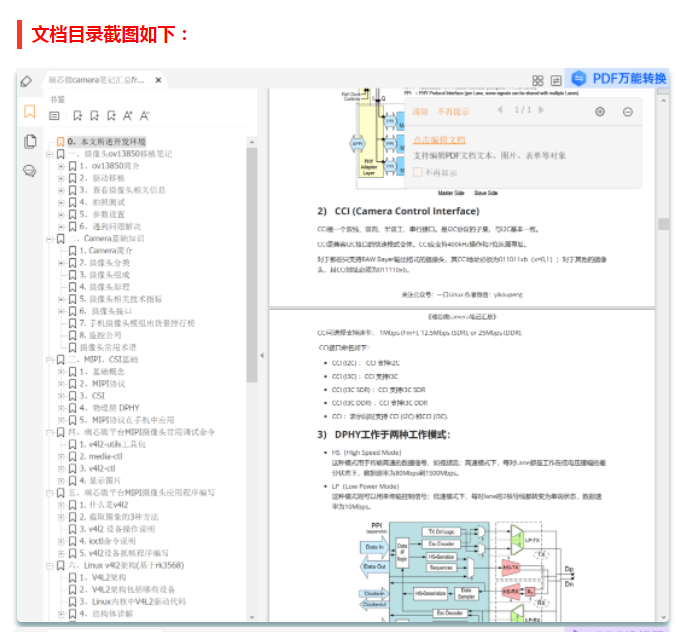Screen dimensions: 677x632
Task: Click the bookmark icon beside 1. V4L2架构
Action: [x=73, y=578]
